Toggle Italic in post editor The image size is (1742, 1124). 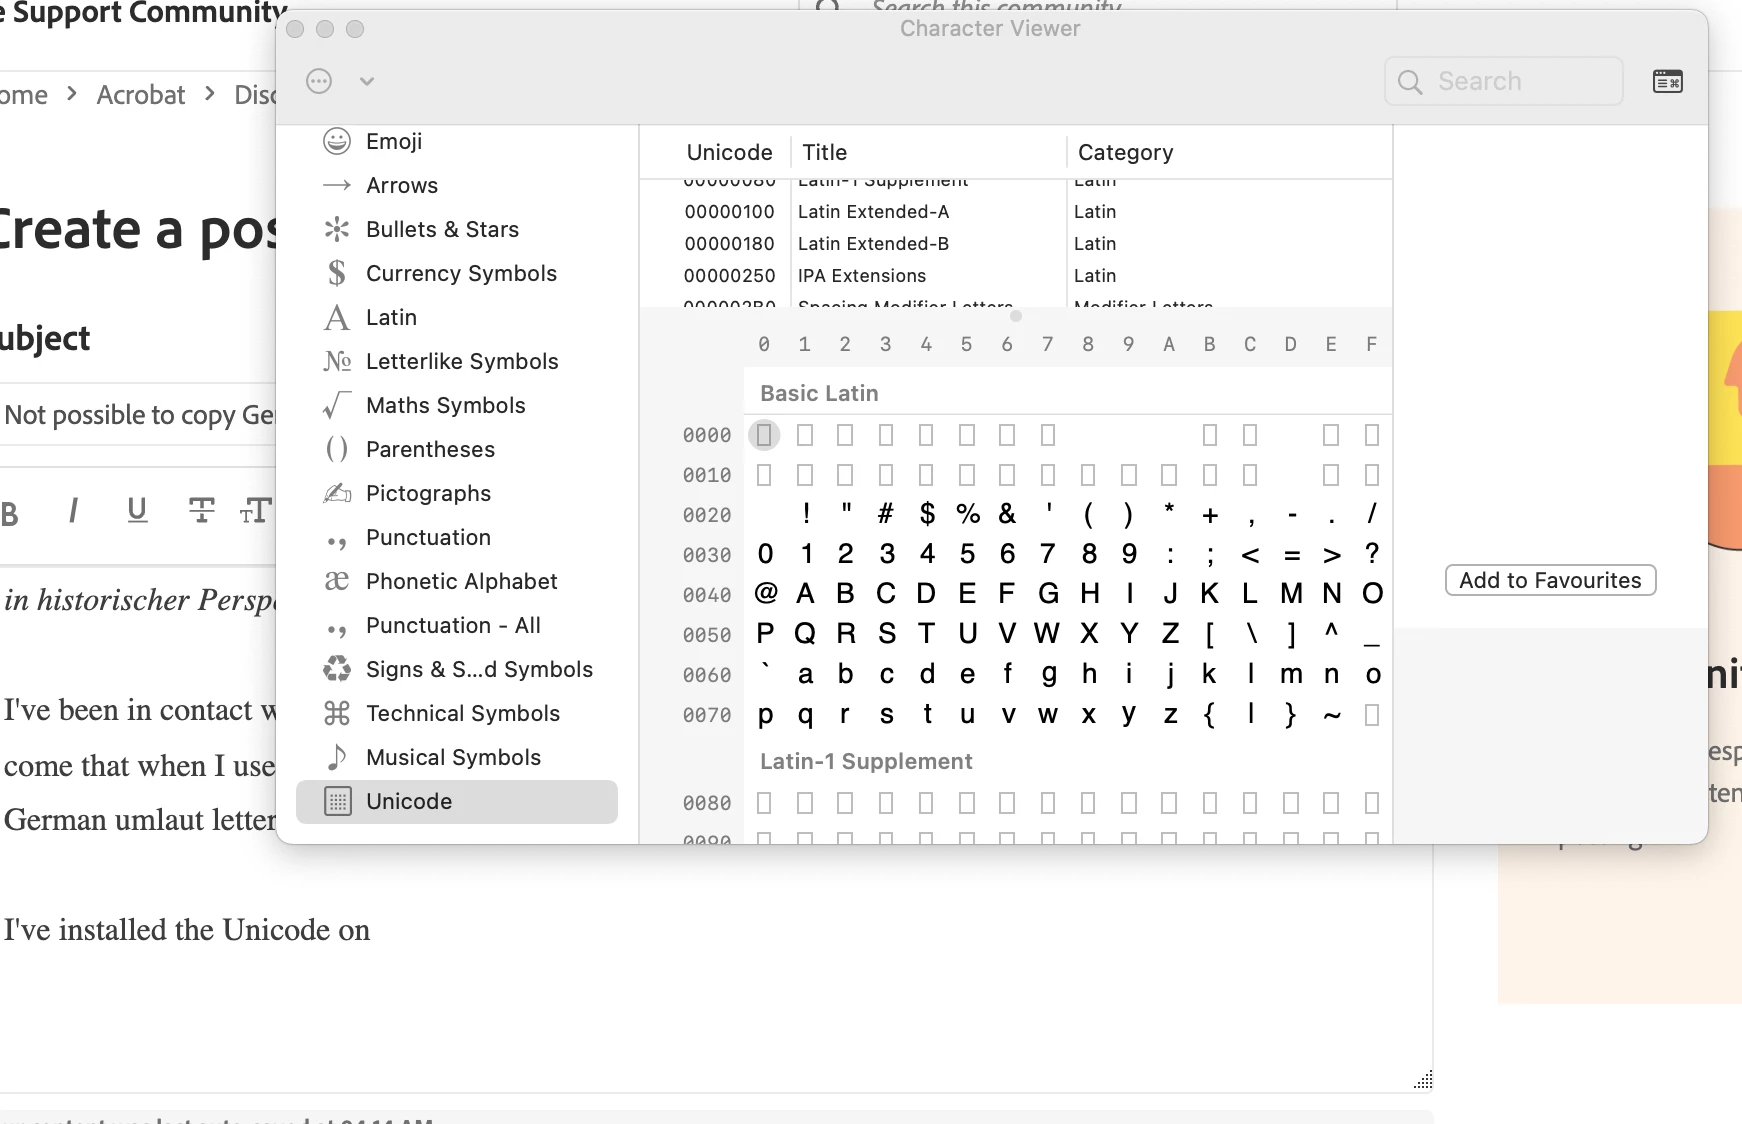coord(73,511)
